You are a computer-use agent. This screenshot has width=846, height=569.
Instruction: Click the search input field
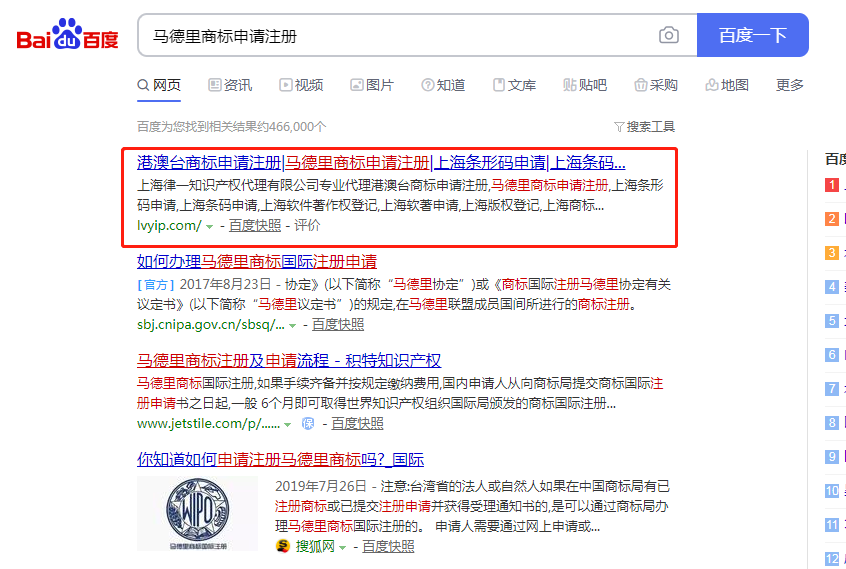pyautogui.click(x=400, y=36)
